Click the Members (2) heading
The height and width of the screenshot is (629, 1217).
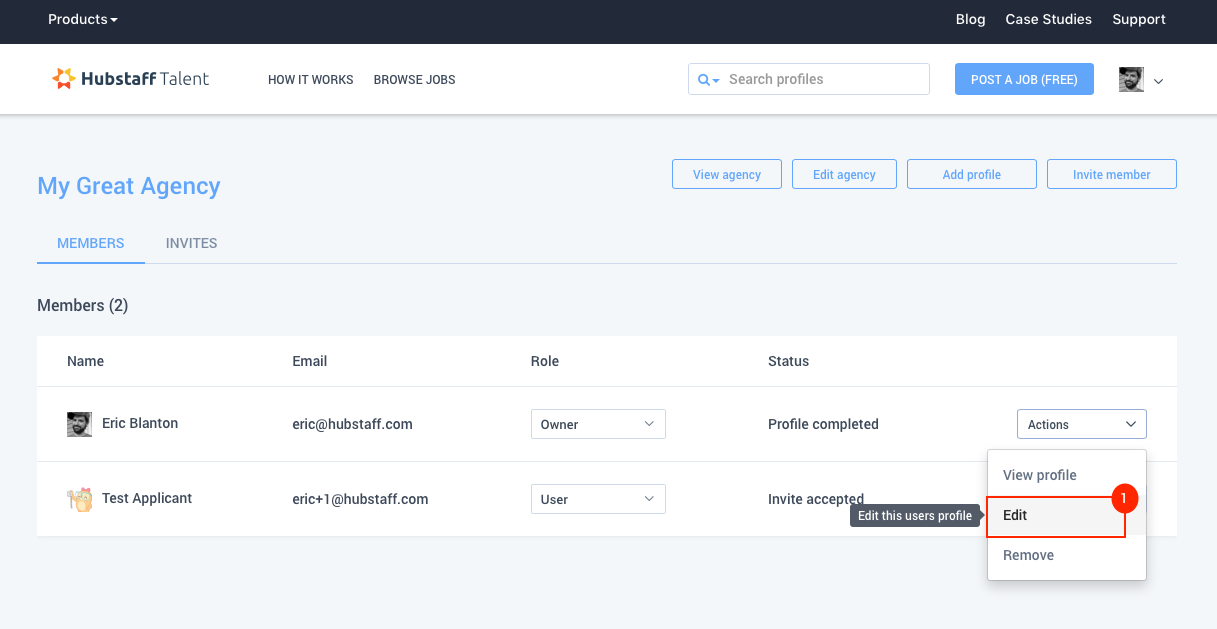coord(83,305)
